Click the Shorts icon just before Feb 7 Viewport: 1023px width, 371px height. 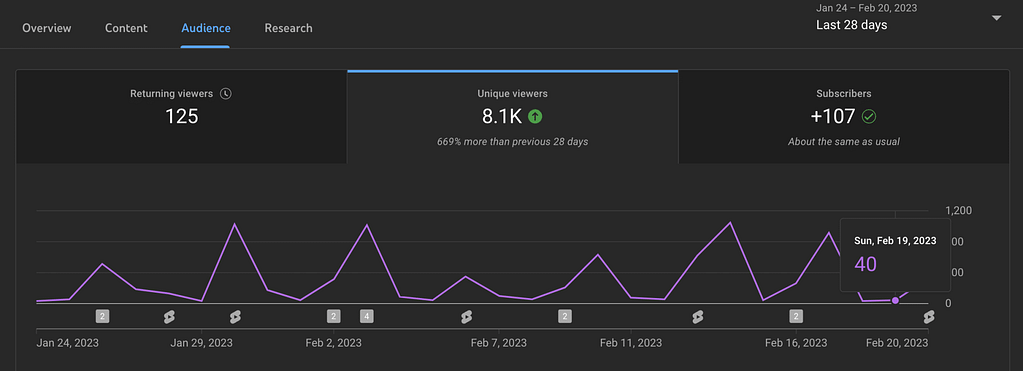coord(466,317)
